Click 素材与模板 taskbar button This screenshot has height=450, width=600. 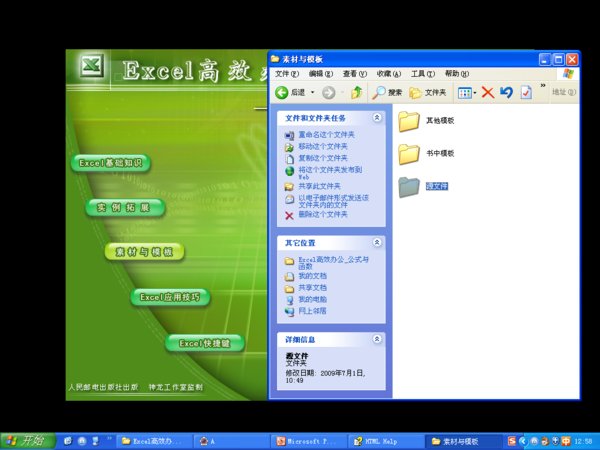465,441
